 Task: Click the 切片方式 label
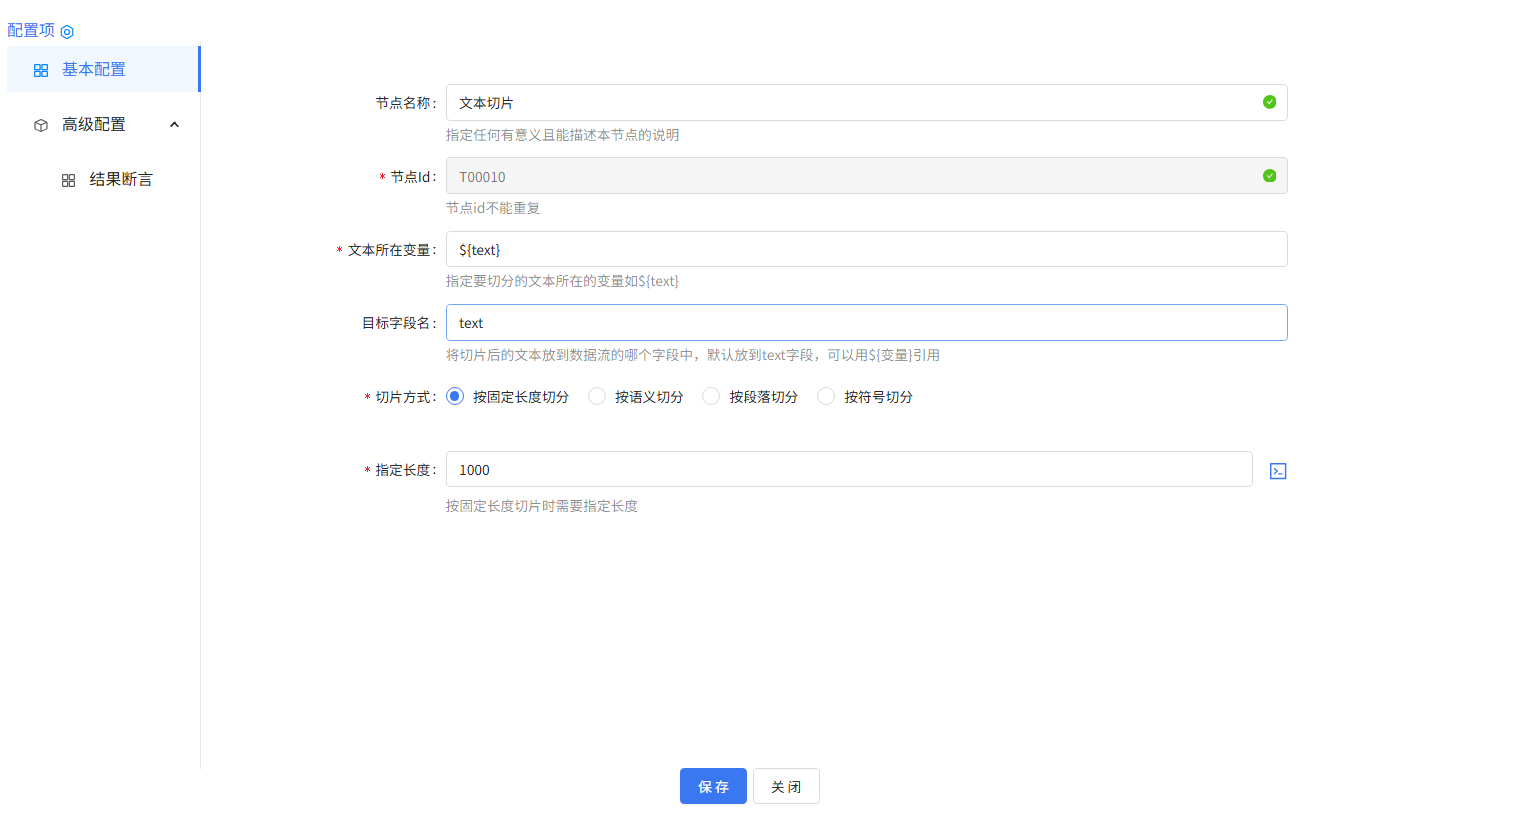click(401, 397)
